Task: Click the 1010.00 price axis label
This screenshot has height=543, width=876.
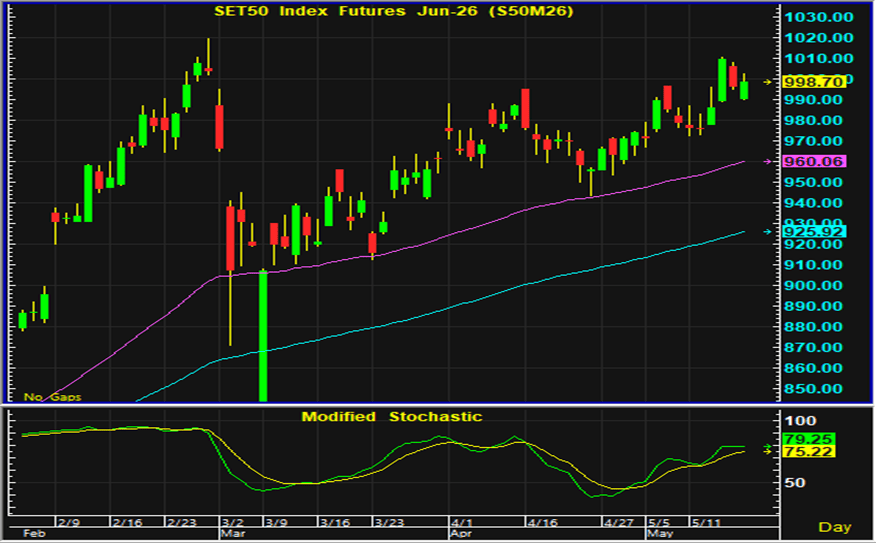Action: [819, 59]
